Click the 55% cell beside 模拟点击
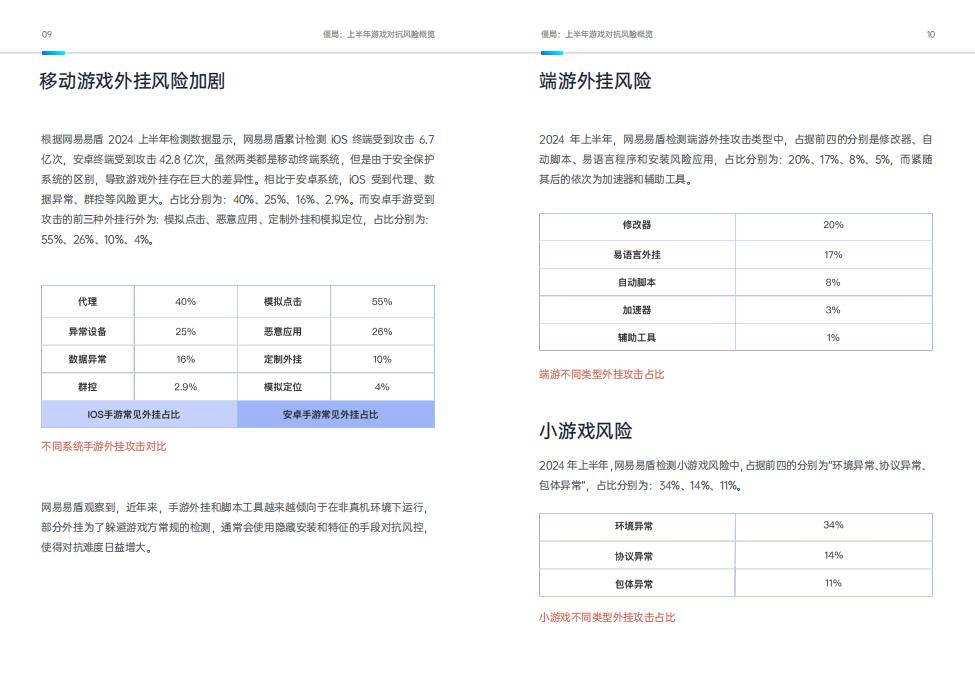The height and width of the screenshot is (687, 975). click(x=382, y=302)
